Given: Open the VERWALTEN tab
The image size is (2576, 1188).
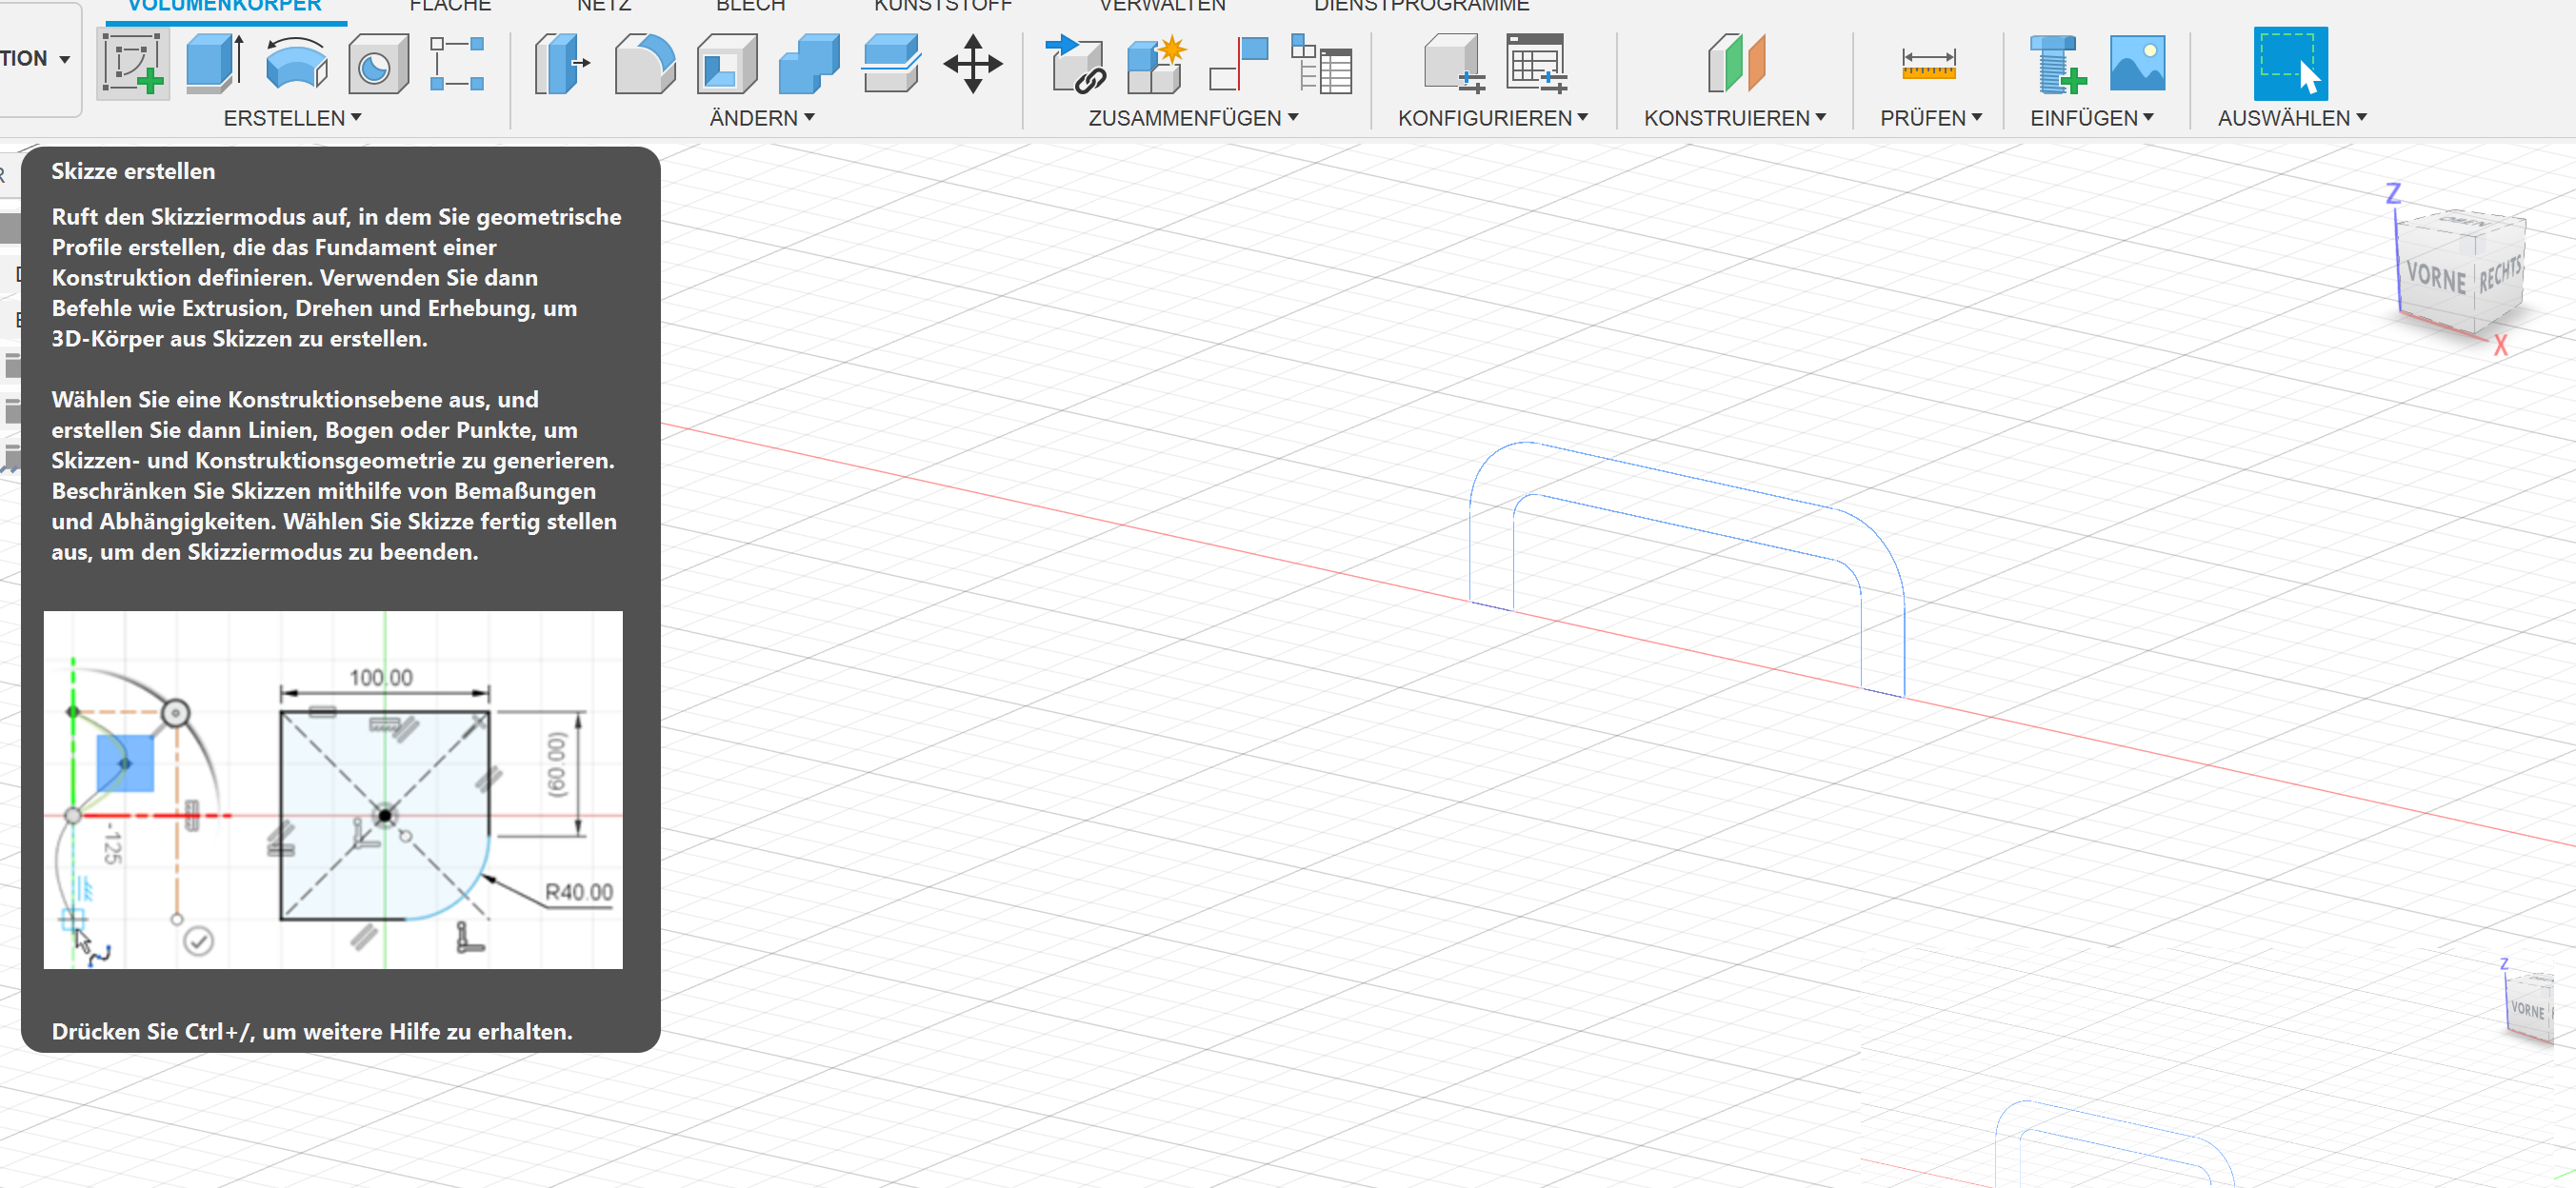Looking at the screenshot, I should 1162,6.
